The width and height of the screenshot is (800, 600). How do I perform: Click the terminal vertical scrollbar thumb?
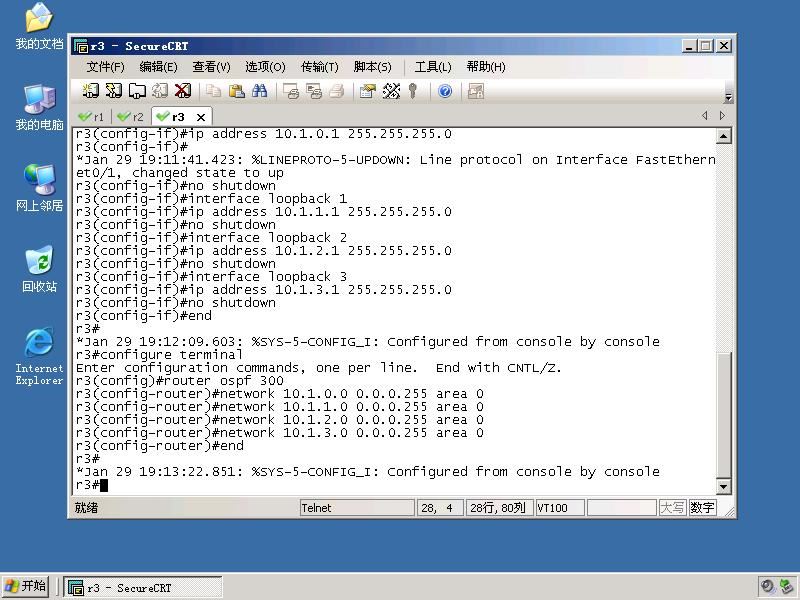point(723,415)
